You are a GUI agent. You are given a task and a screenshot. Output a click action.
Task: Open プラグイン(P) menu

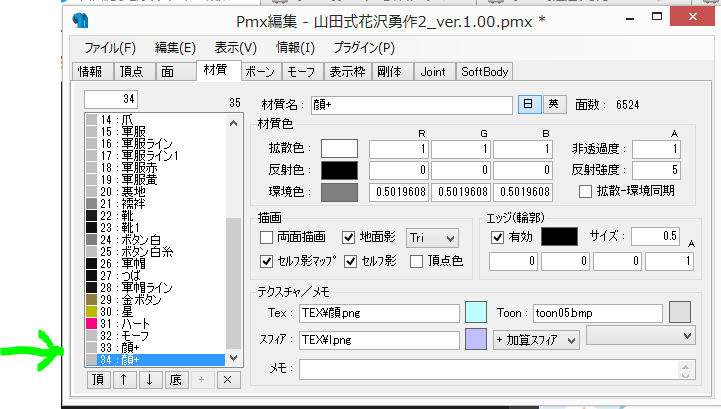tap(364, 48)
